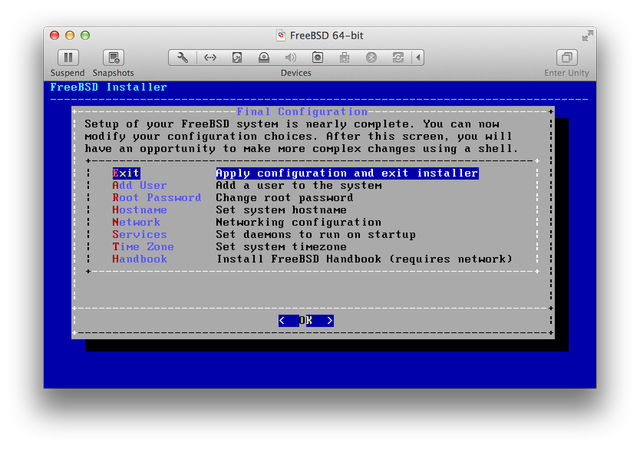Select the Handbook entry
The height and width of the screenshot is (449, 640).
(140, 259)
